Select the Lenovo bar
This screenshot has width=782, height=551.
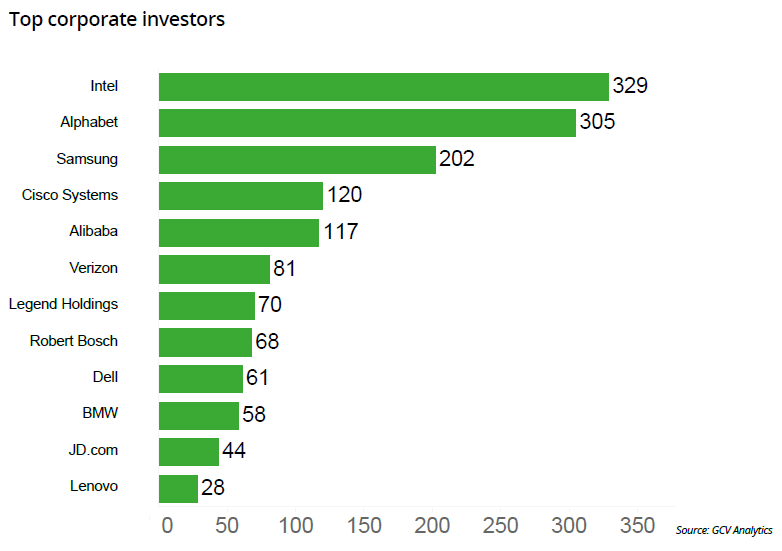(178, 488)
